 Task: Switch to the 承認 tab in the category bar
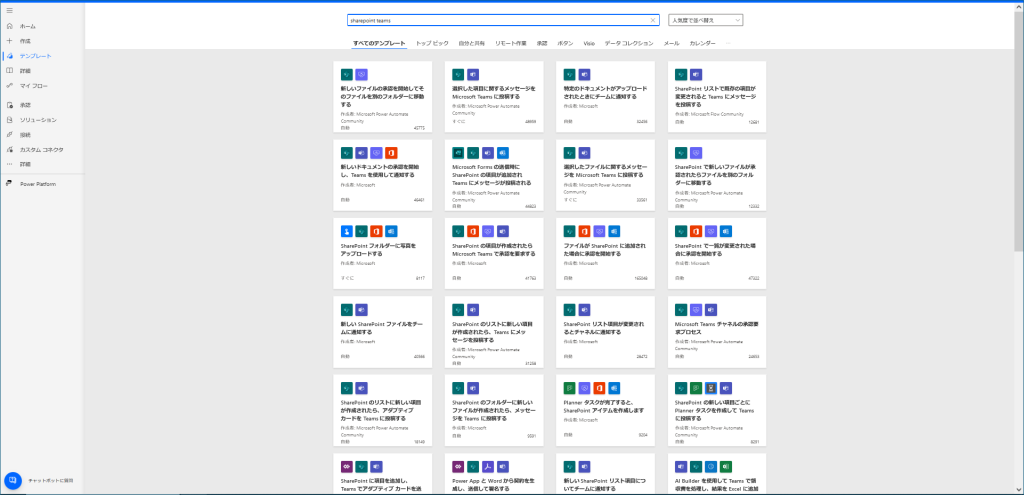point(542,43)
